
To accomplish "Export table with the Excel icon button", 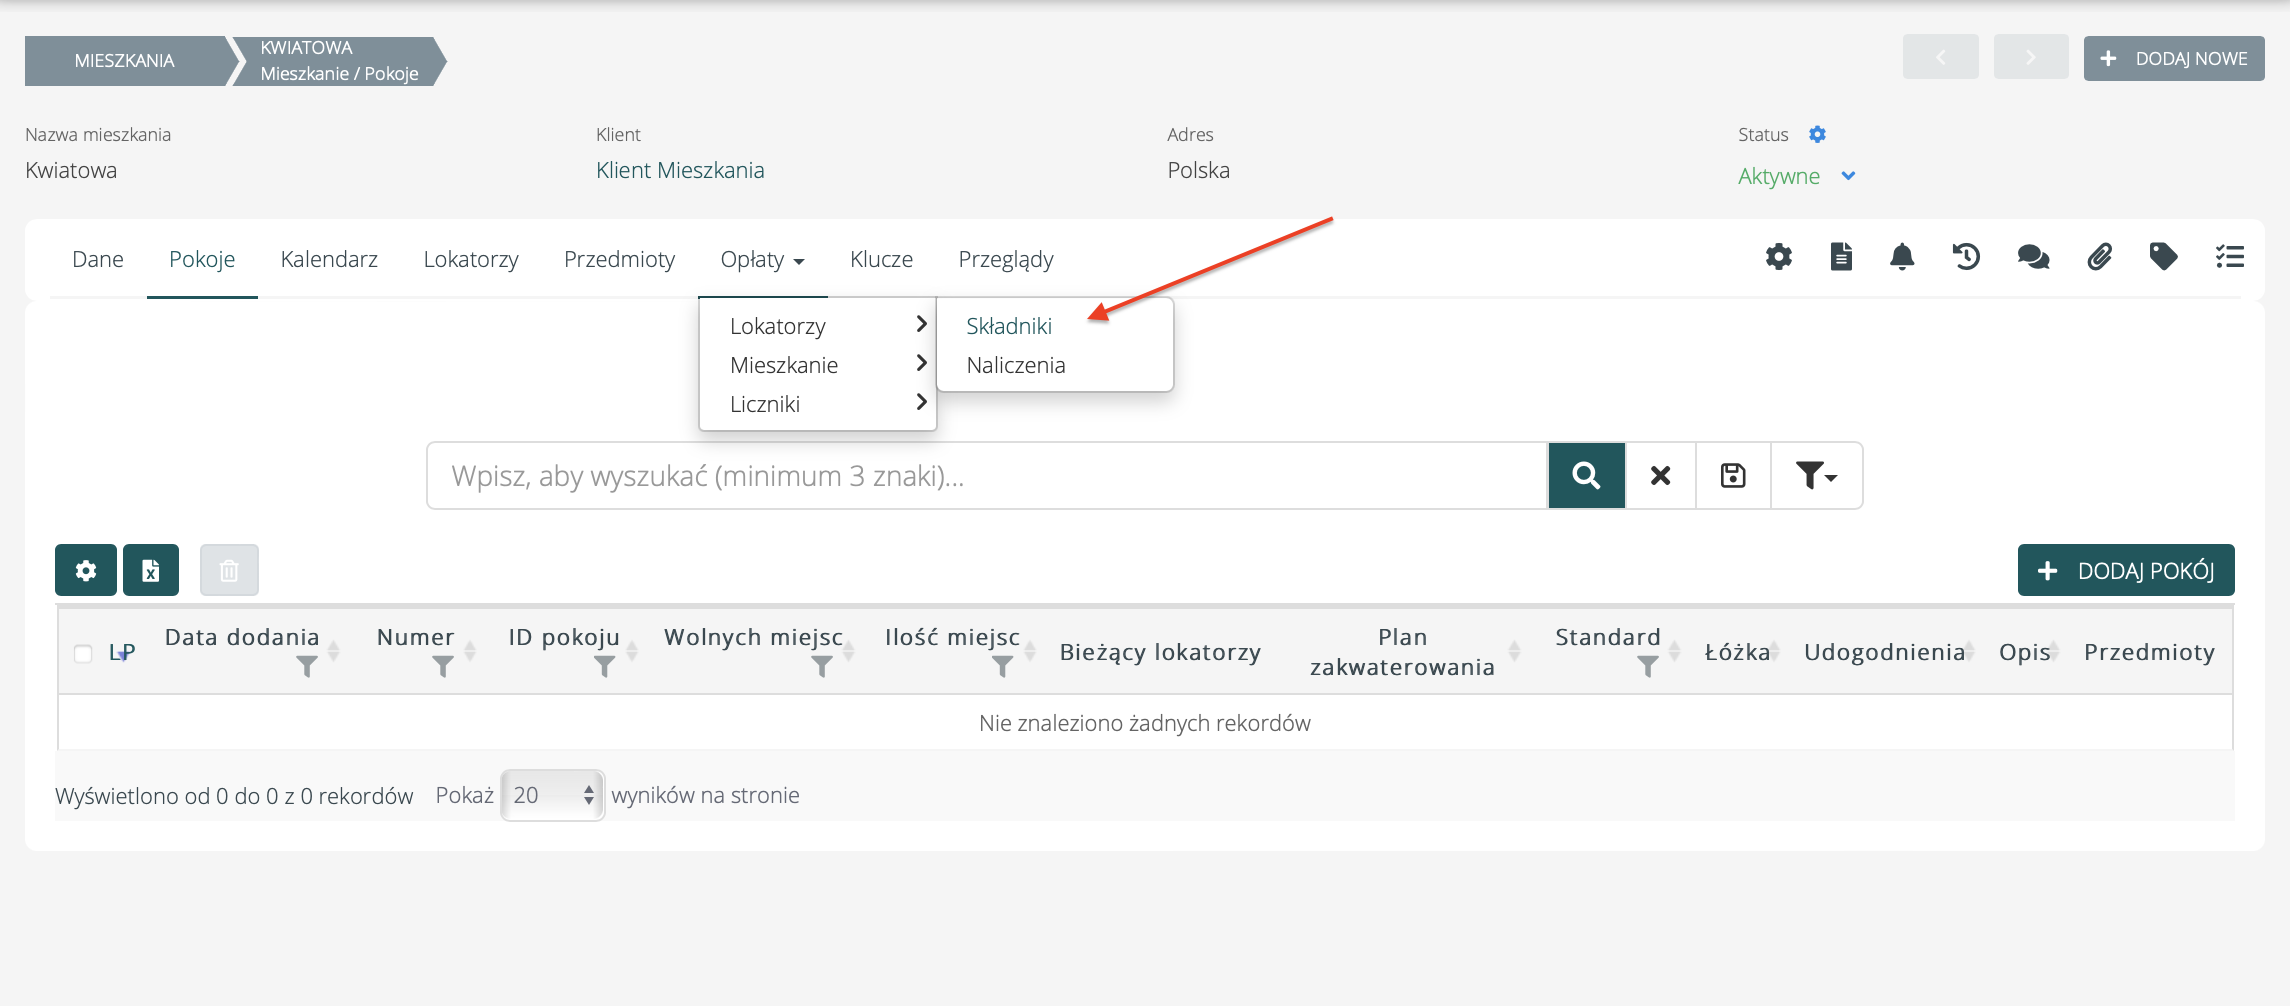I will click(151, 570).
